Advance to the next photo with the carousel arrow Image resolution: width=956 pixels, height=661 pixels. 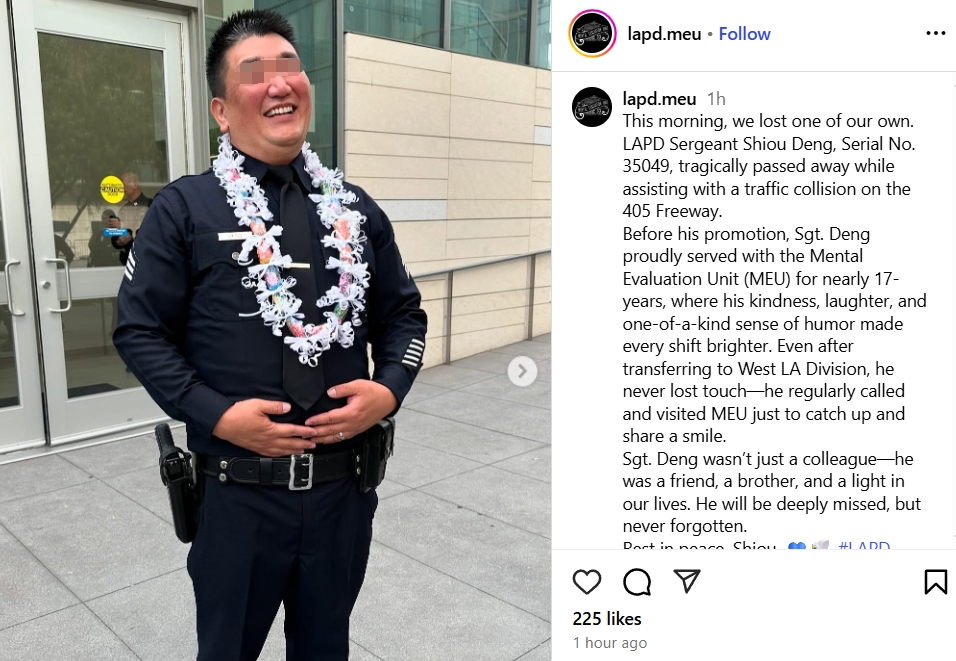pos(522,371)
